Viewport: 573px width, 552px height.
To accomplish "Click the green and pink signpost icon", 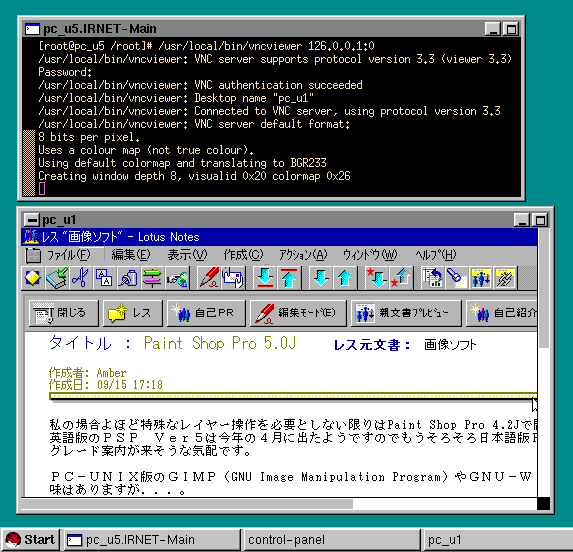I will (152, 278).
